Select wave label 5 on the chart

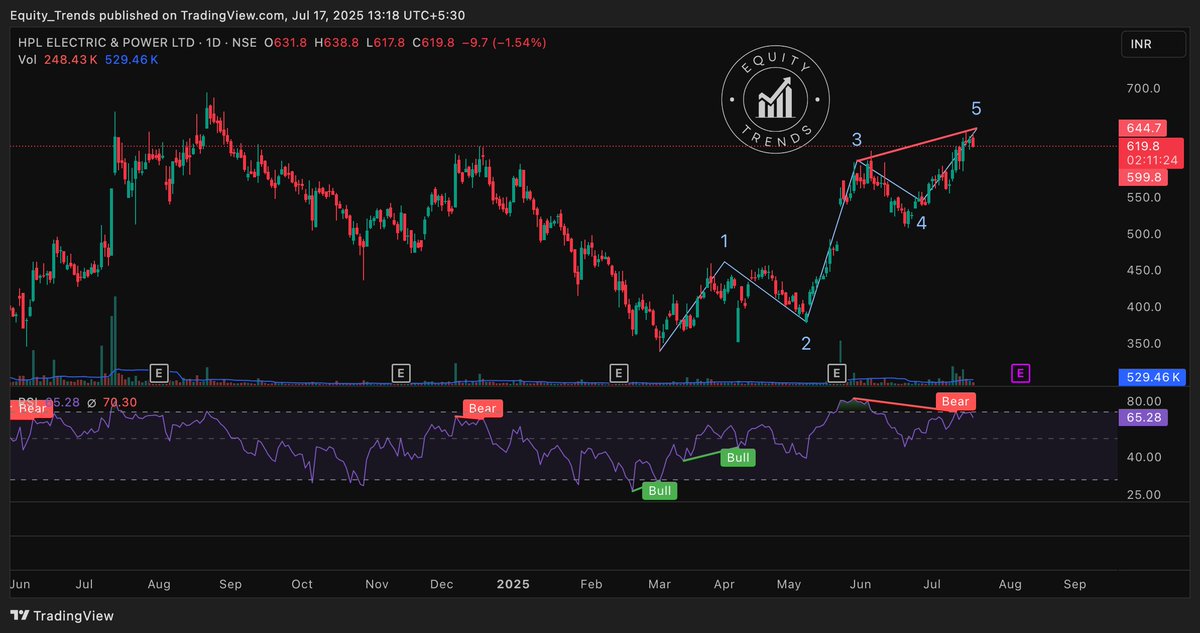point(976,108)
